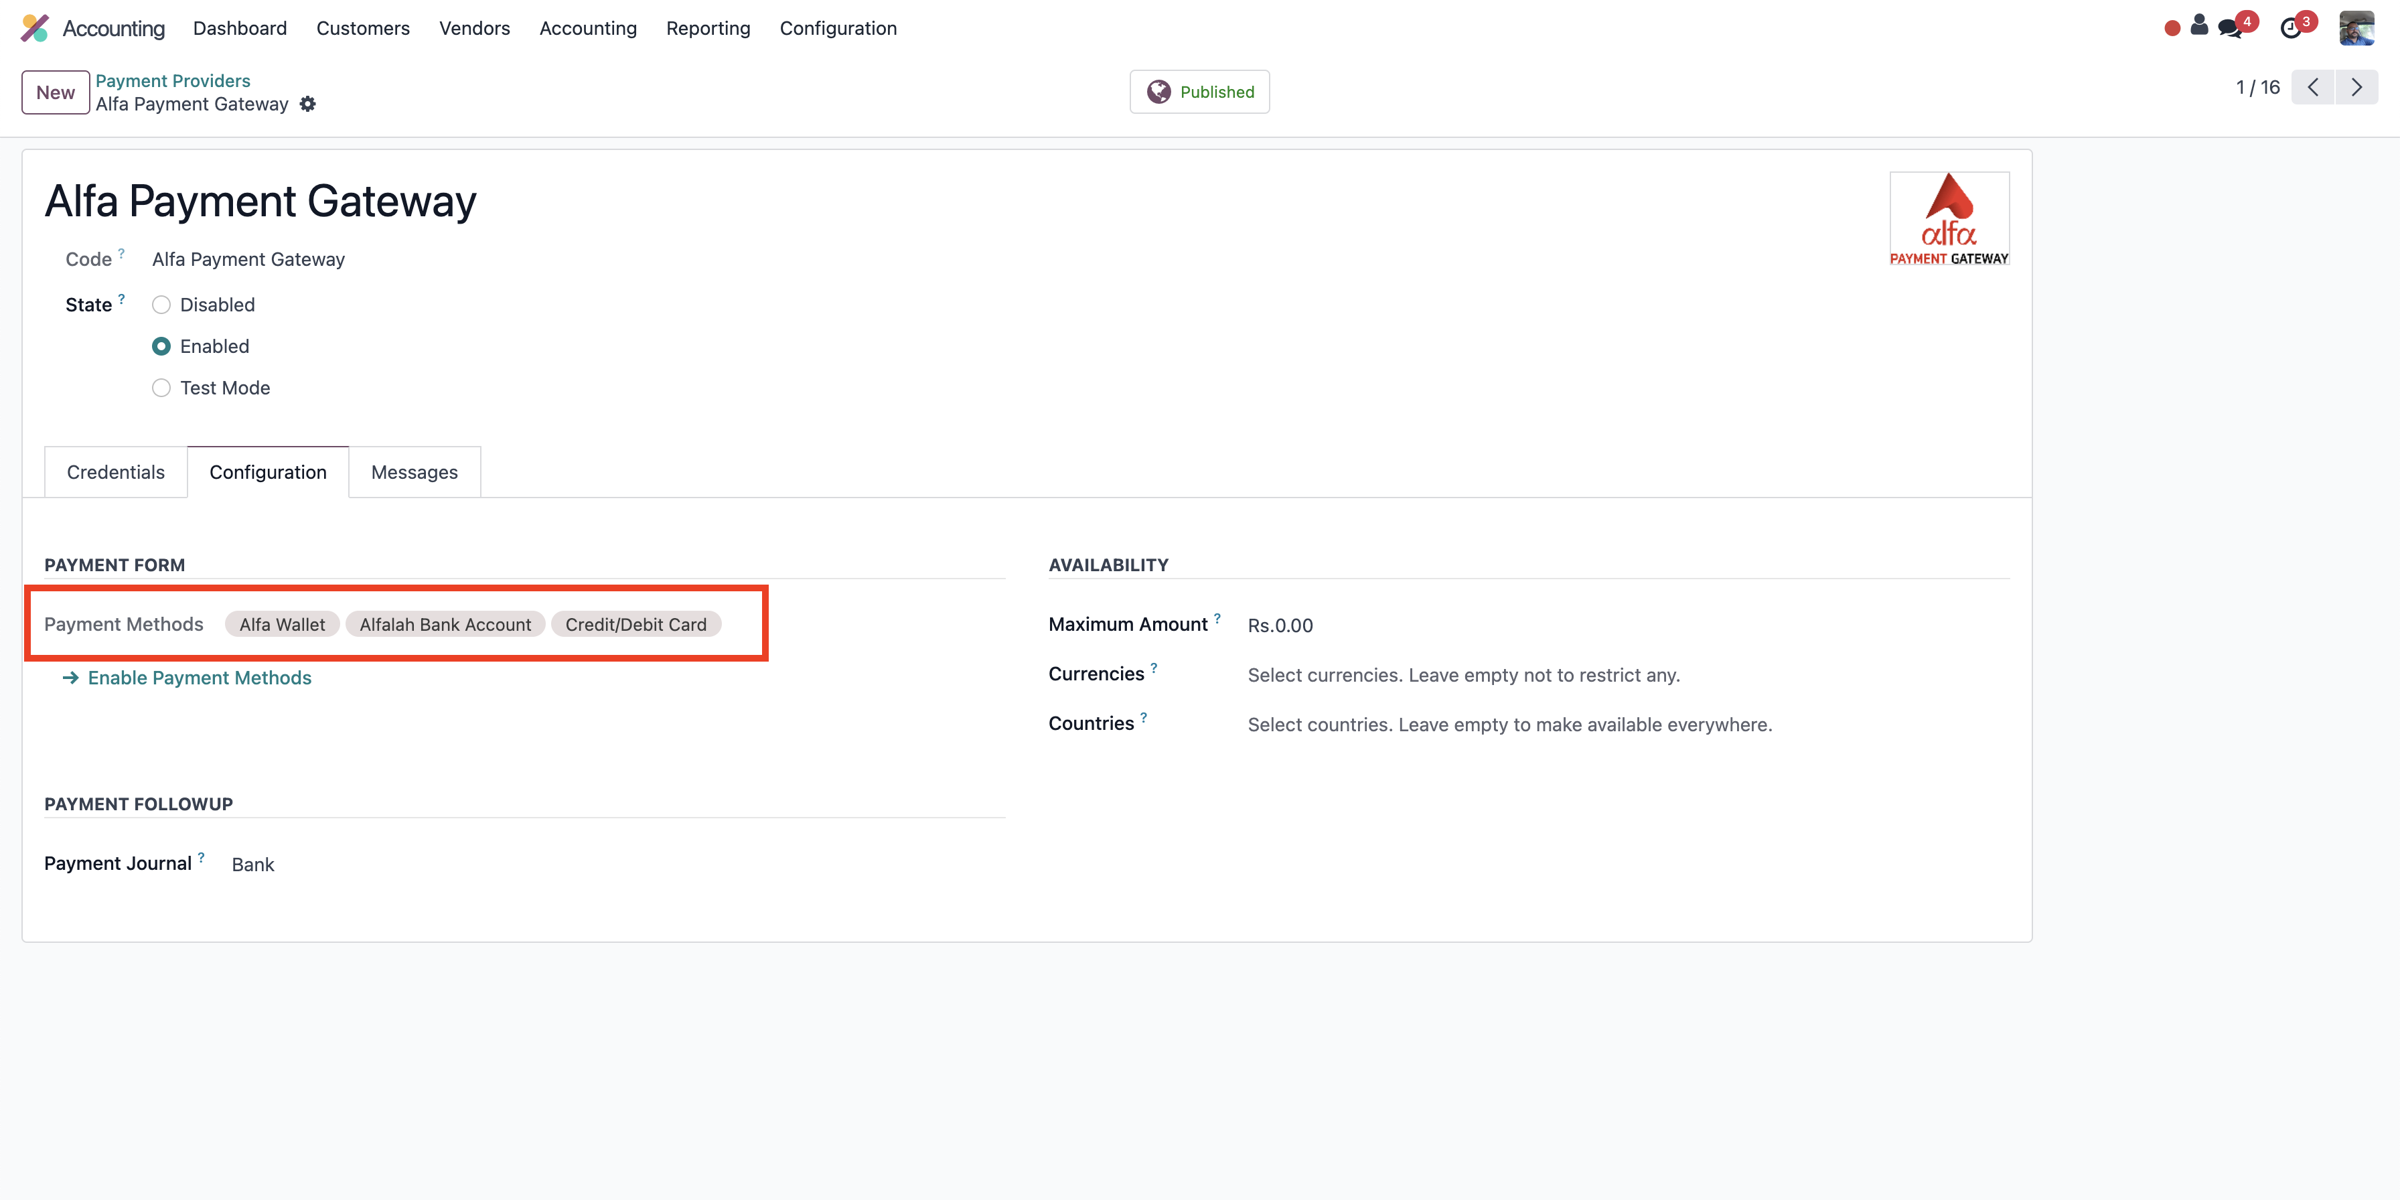The image size is (2400, 1200).
Task: Open the Odoo Accounting app logo
Action: click(35, 28)
